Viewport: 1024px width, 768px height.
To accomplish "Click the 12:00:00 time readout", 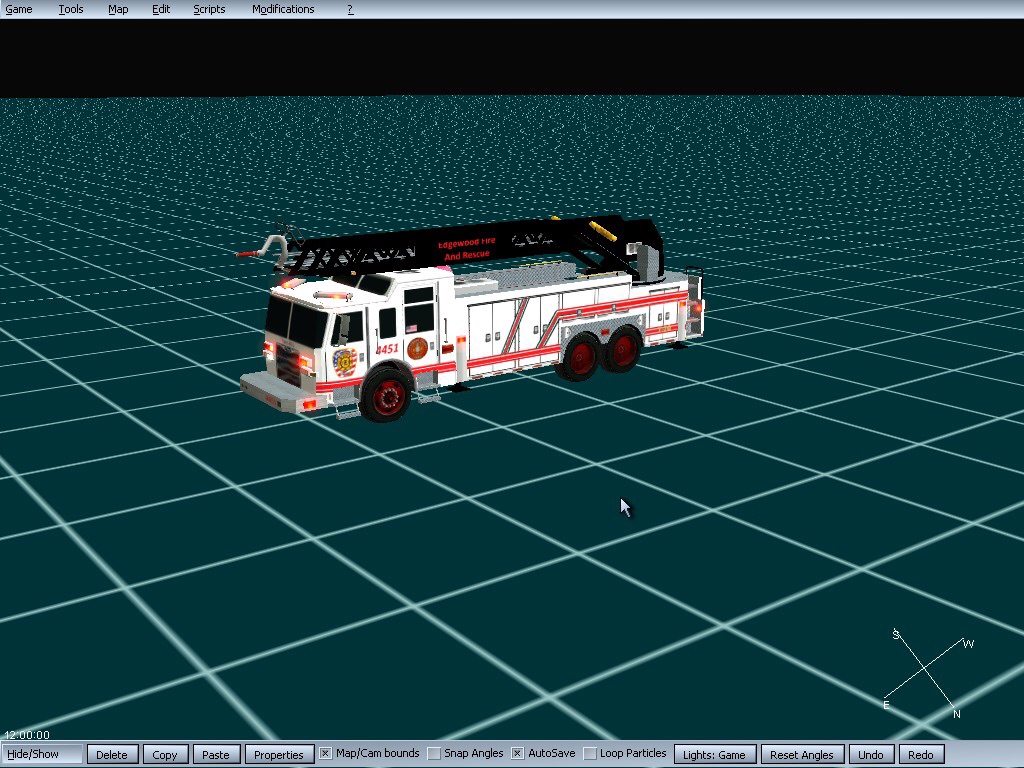I will [27, 735].
